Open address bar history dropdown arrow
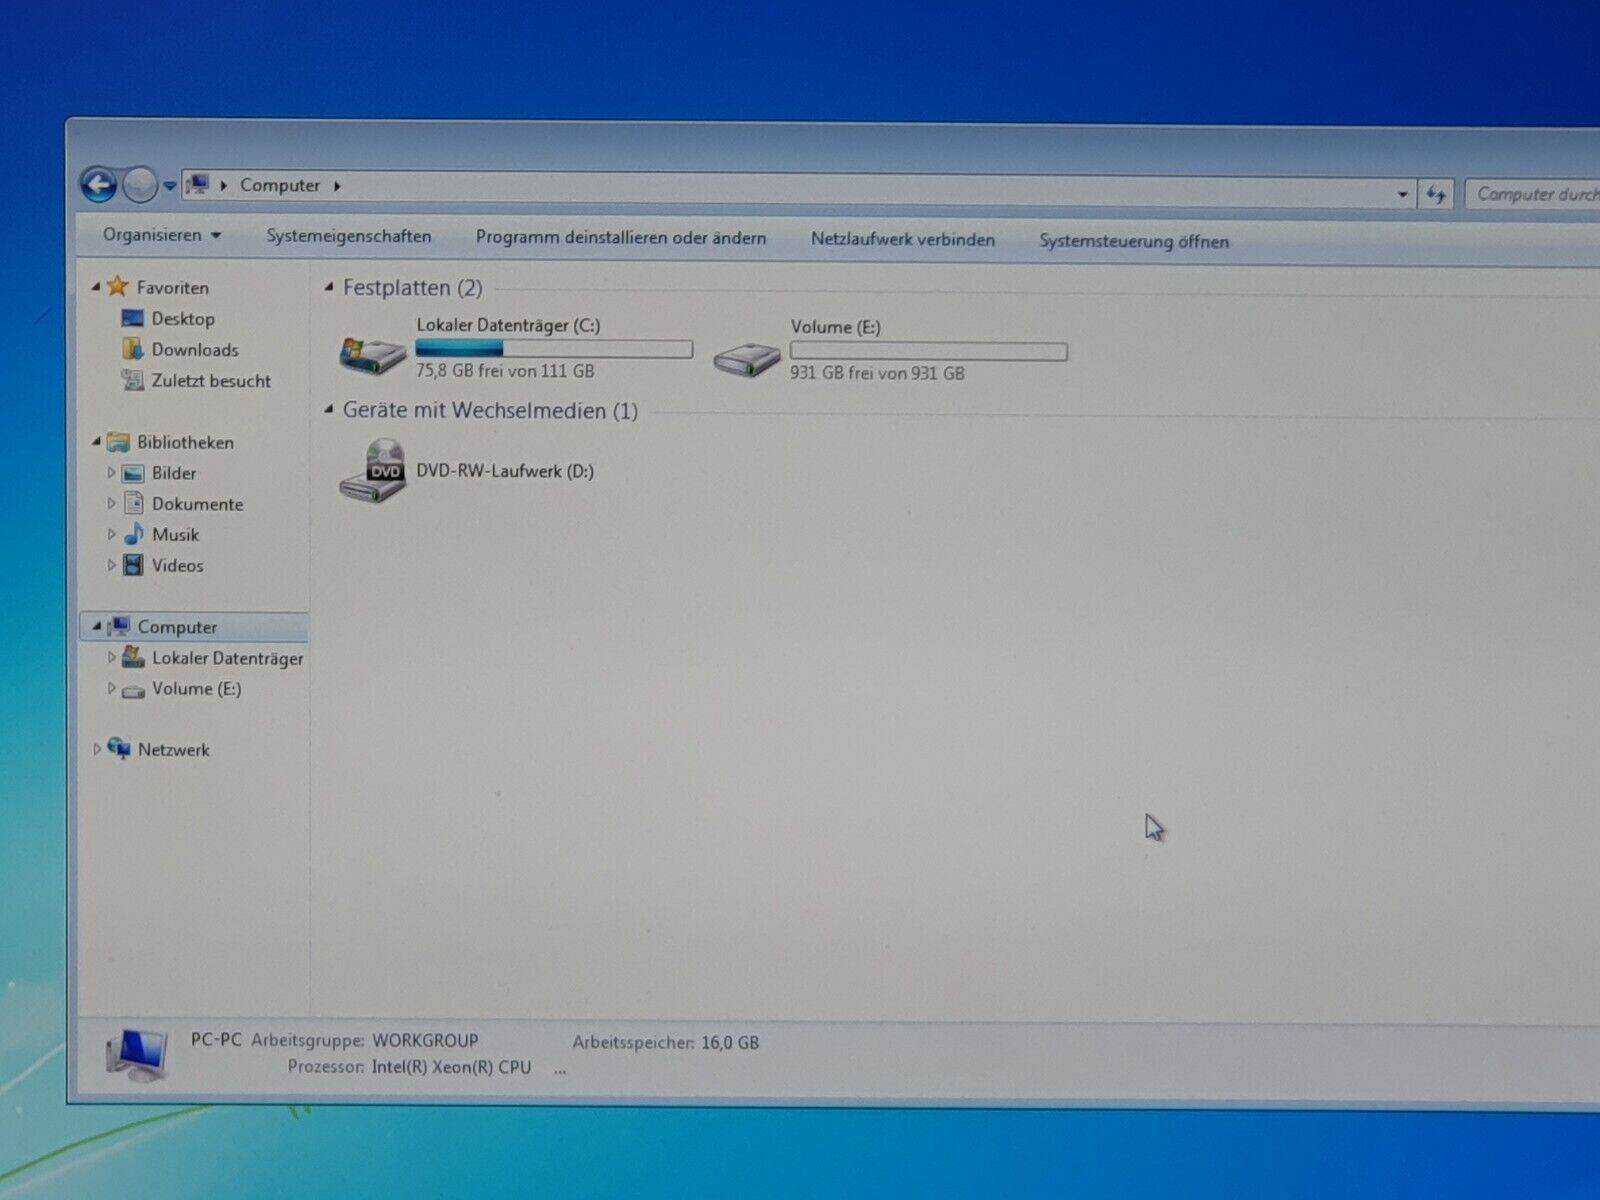 click(1402, 194)
